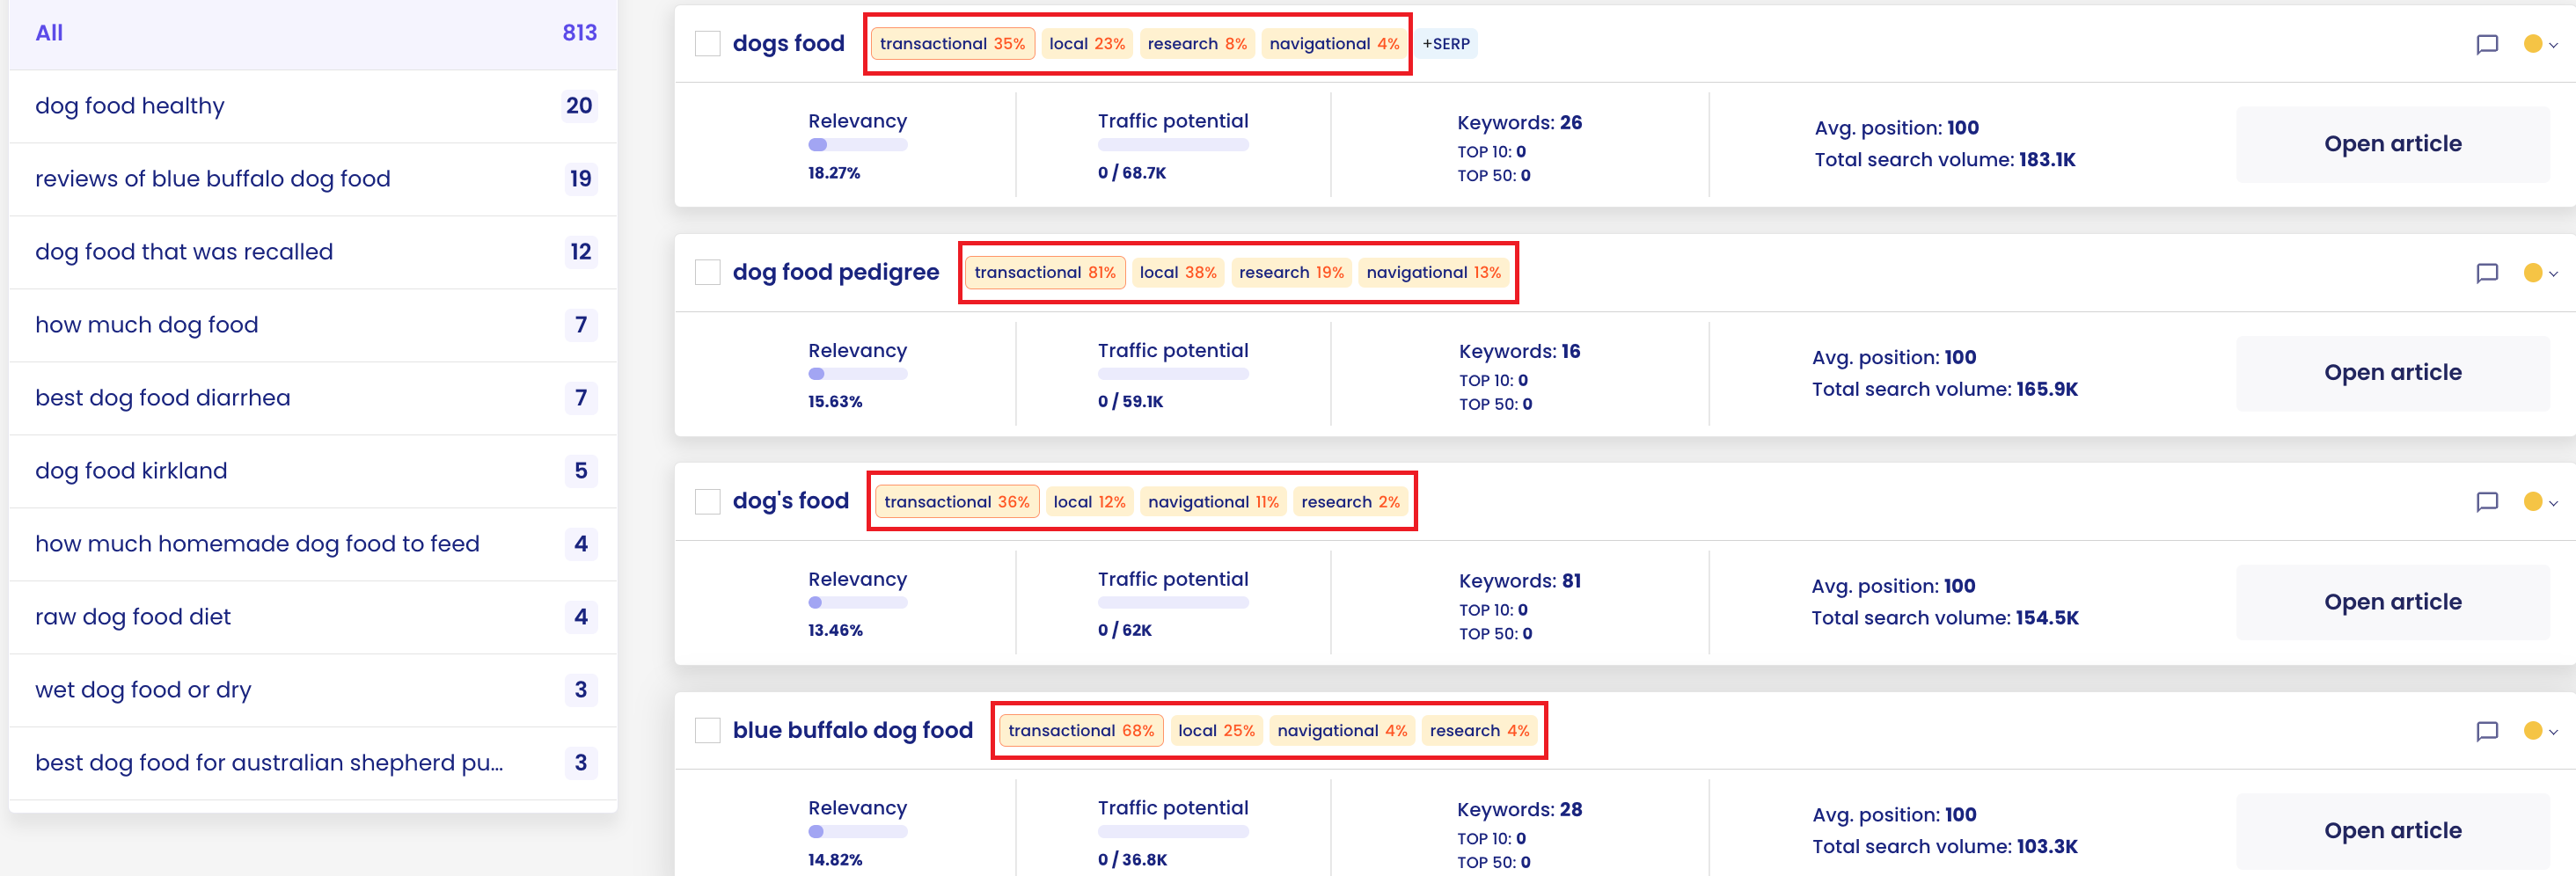Select 'dog food kirkland' cluster
The width and height of the screenshot is (2576, 876).
click(x=313, y=471)
